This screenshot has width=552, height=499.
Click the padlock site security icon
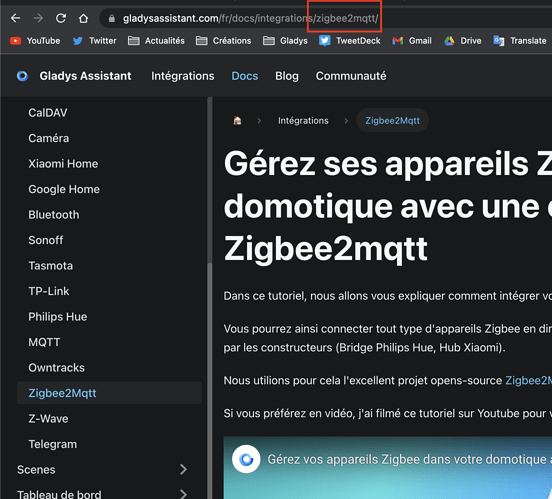pyautogui.click(x=112, y=18)
